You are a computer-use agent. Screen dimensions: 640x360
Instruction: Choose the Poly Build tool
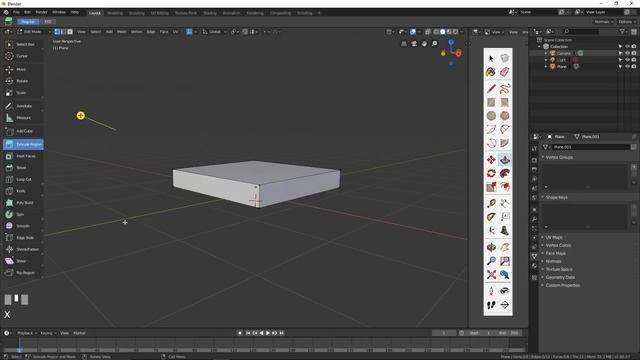click(x=23, y=202)
